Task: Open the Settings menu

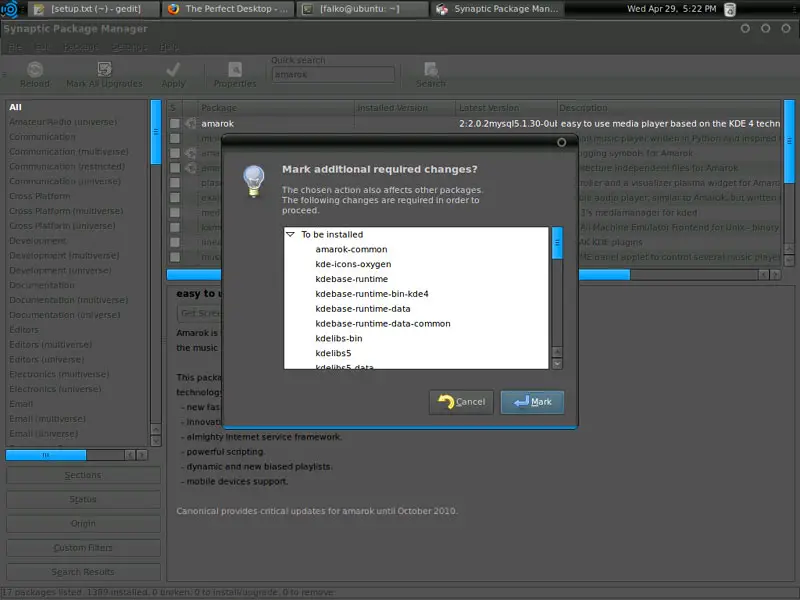Action: (x=129, y=47)
